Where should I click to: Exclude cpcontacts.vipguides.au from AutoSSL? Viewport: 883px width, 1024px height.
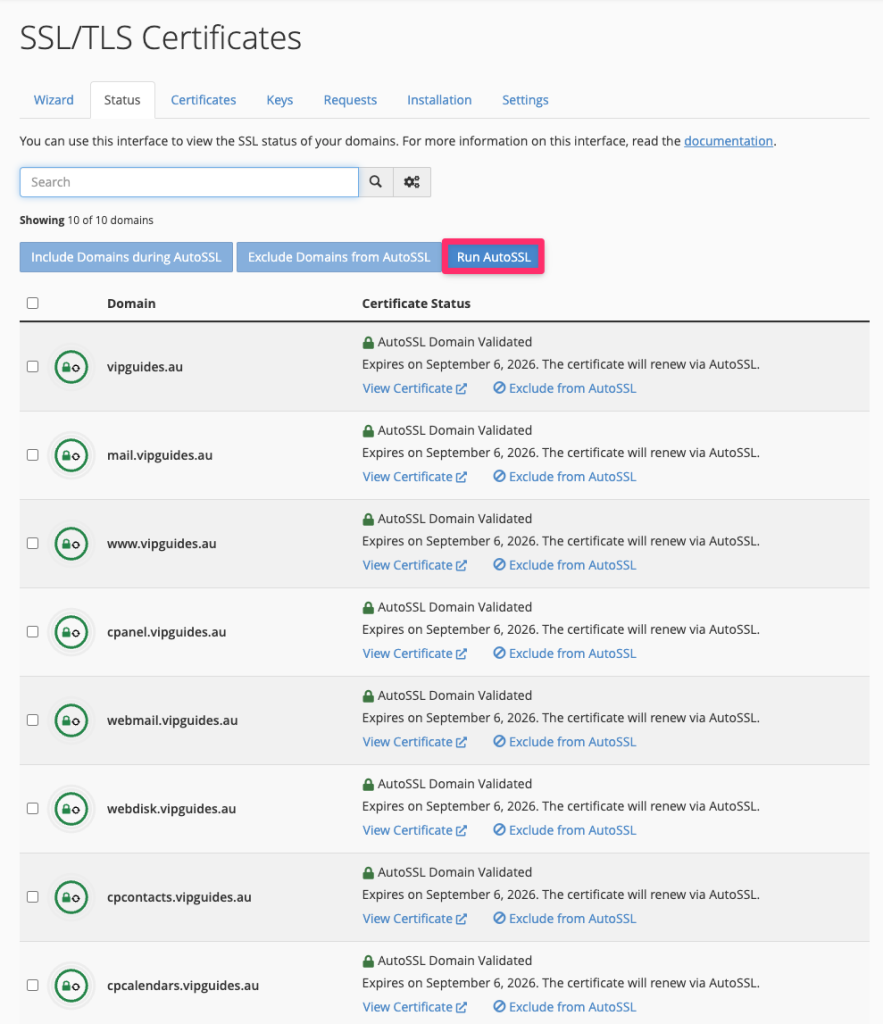tap(564, 919)
